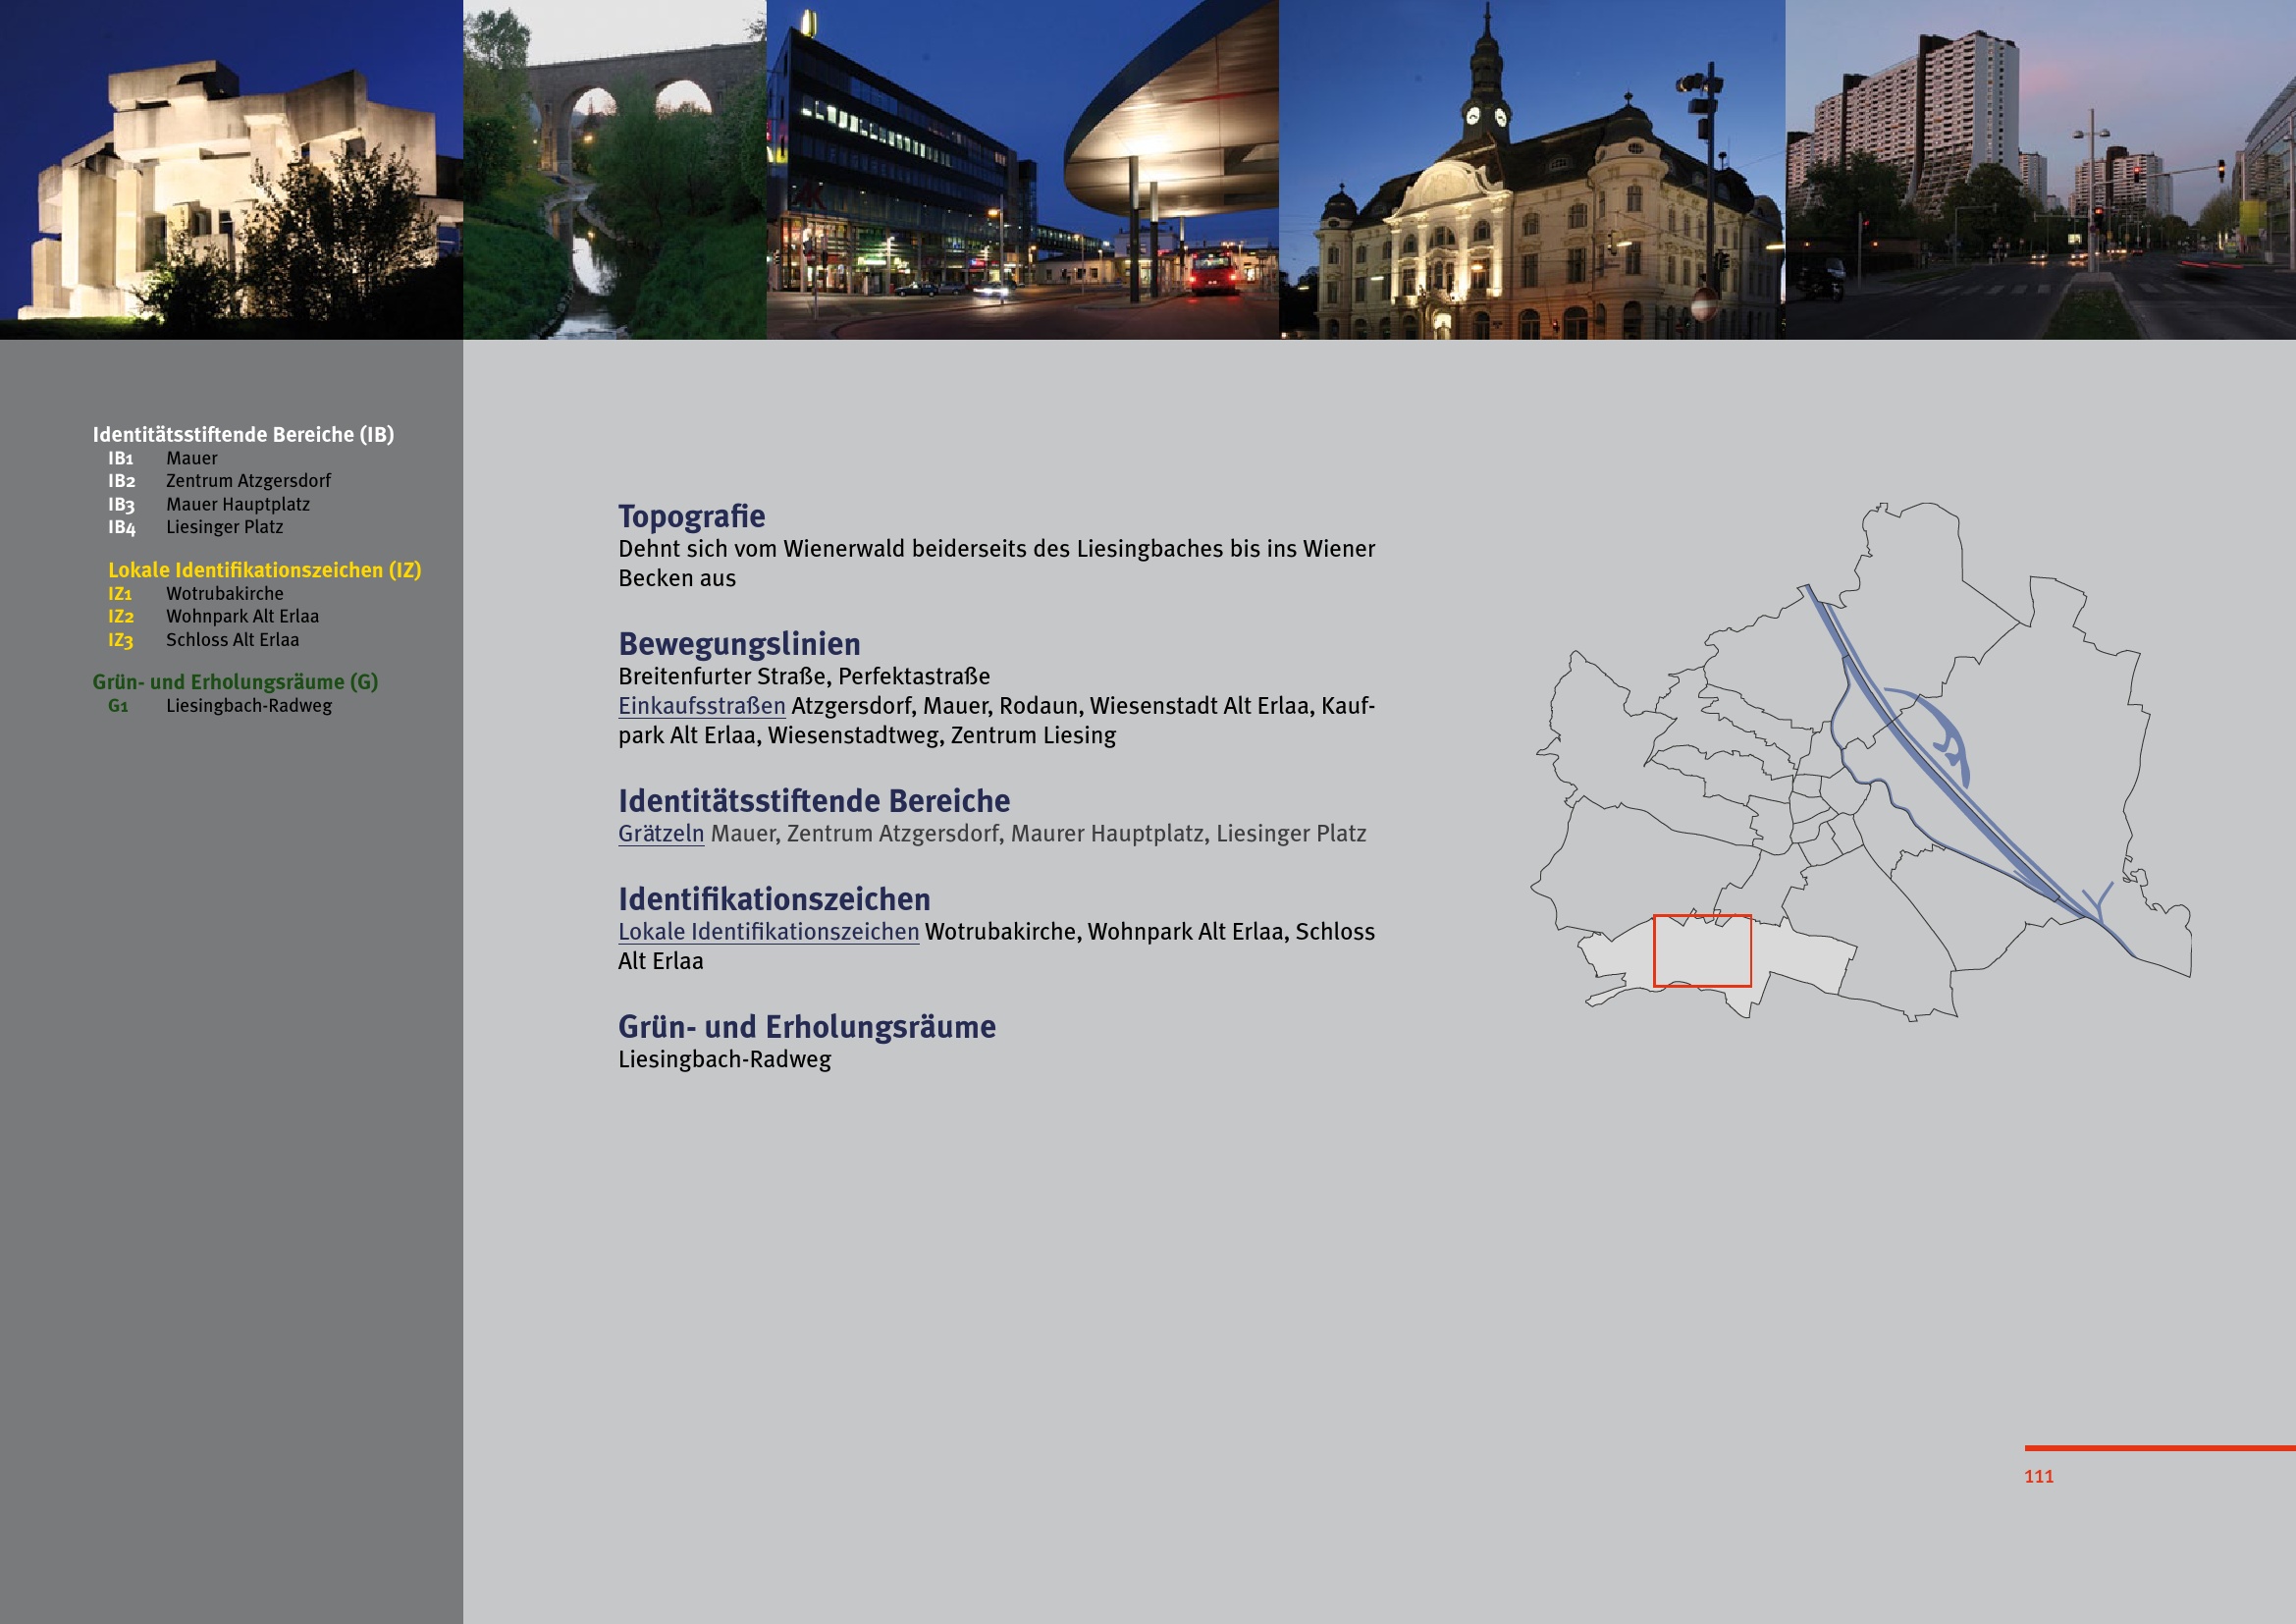This screenshot has height=1624, width=2296.
Task: Open the Grätzeln underlined link
Action: [x=660, y=834]
